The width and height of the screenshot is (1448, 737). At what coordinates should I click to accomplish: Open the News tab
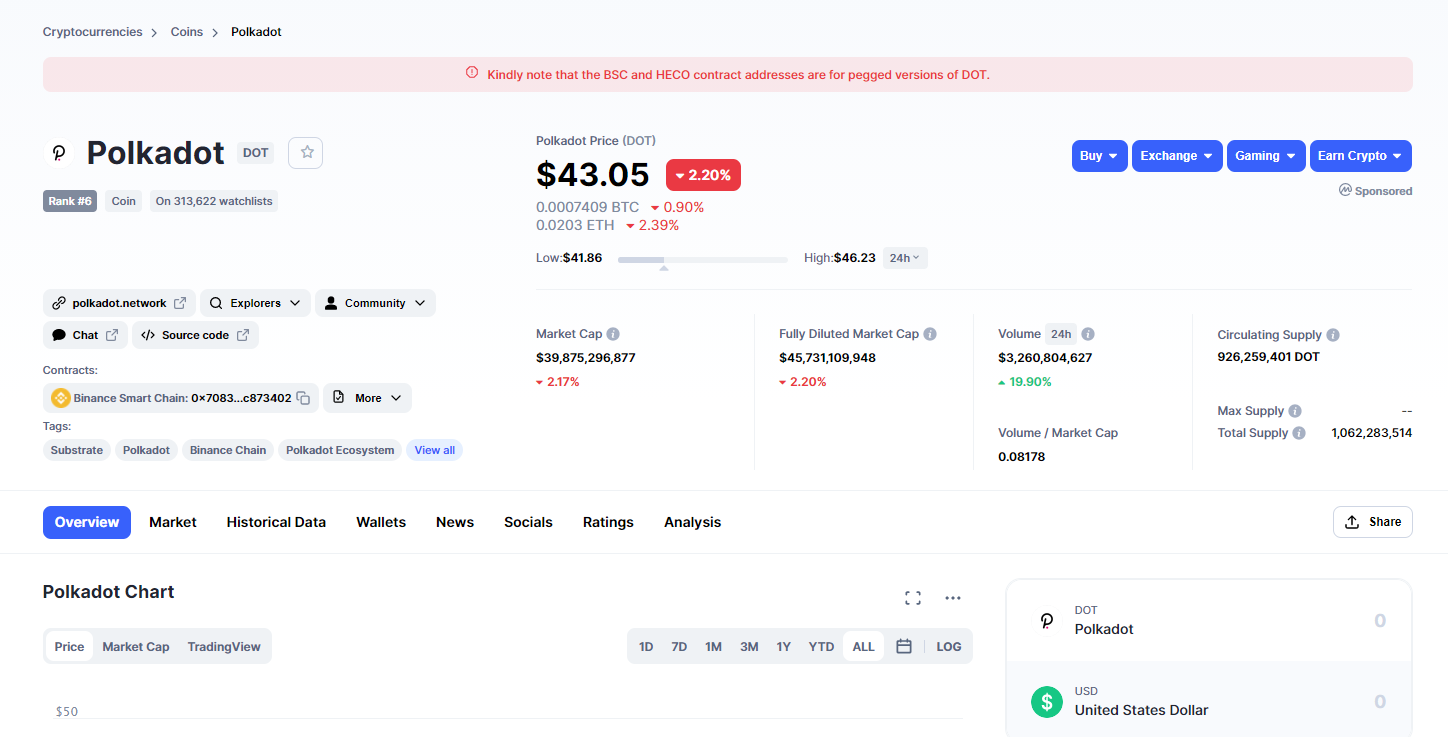455,522
